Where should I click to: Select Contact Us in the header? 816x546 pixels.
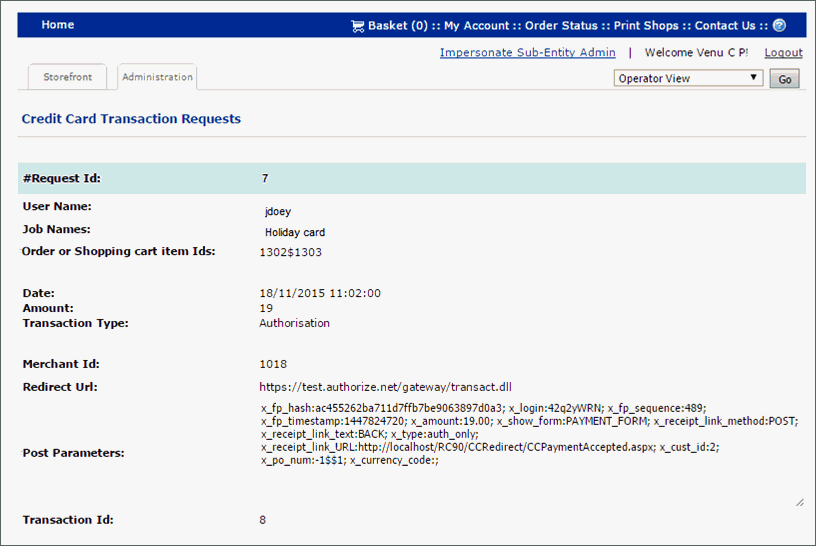pos(725,26)
